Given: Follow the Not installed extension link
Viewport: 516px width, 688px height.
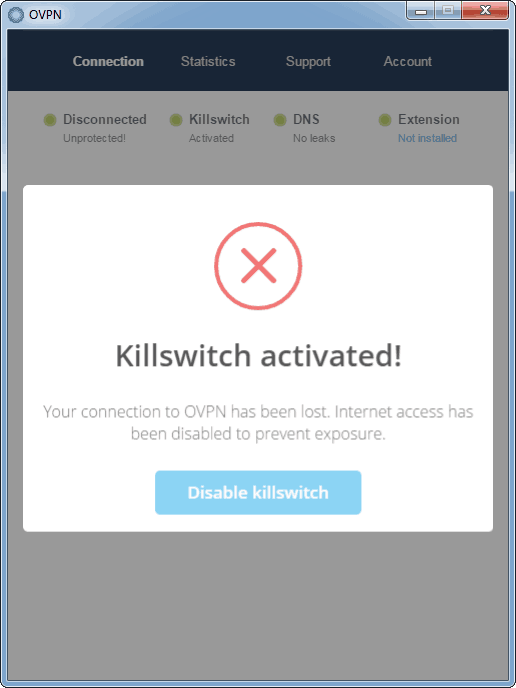Looking at the screenshot, I should pos(427,138).
